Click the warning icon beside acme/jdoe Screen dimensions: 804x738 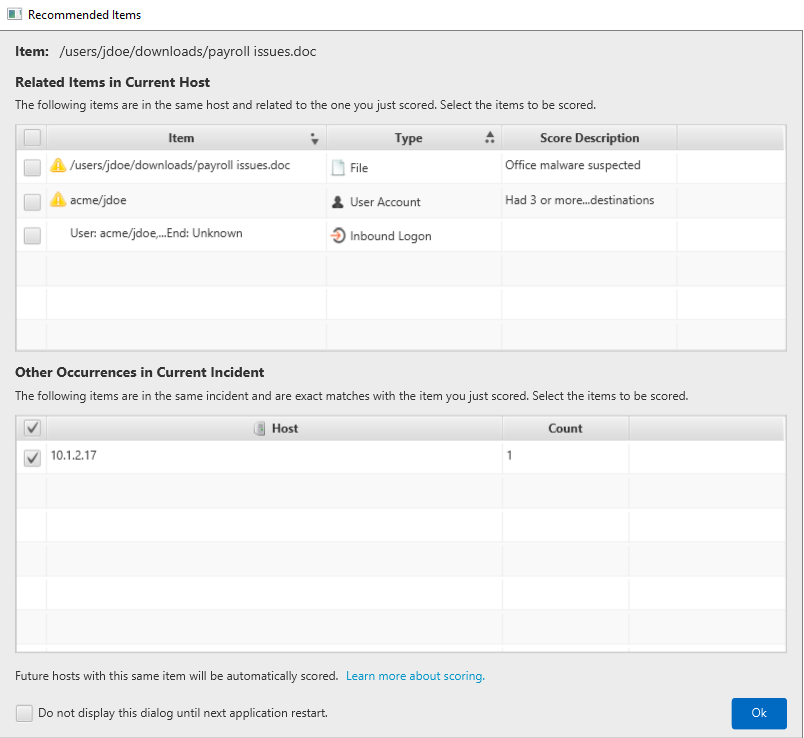pyautogui.click(x=58, y=200)
